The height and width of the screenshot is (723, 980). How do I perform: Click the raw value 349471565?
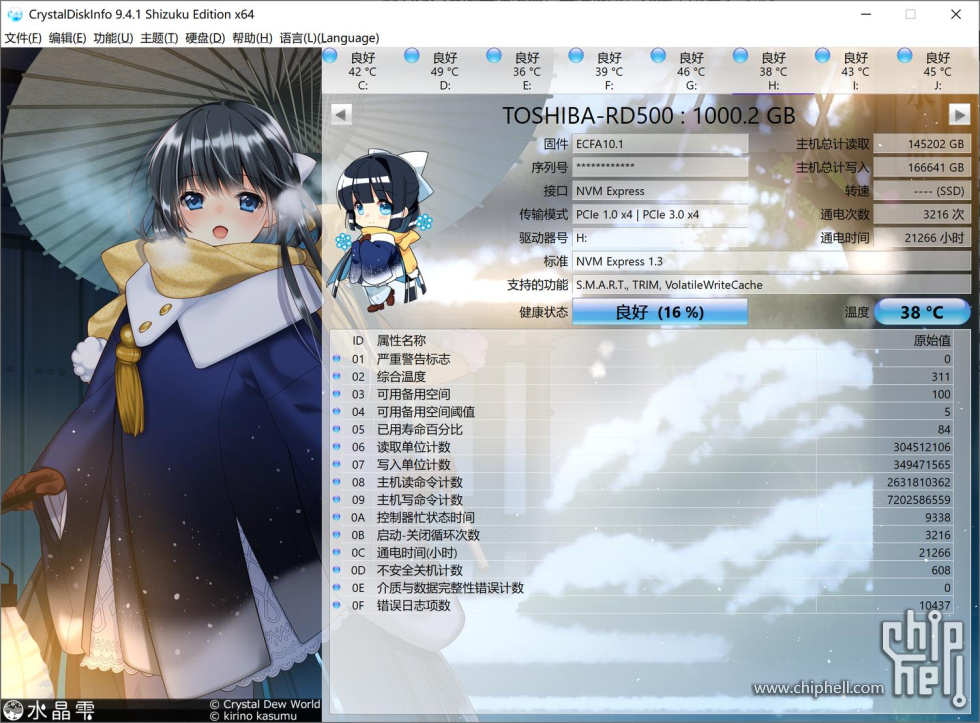(x=922, y=464)
